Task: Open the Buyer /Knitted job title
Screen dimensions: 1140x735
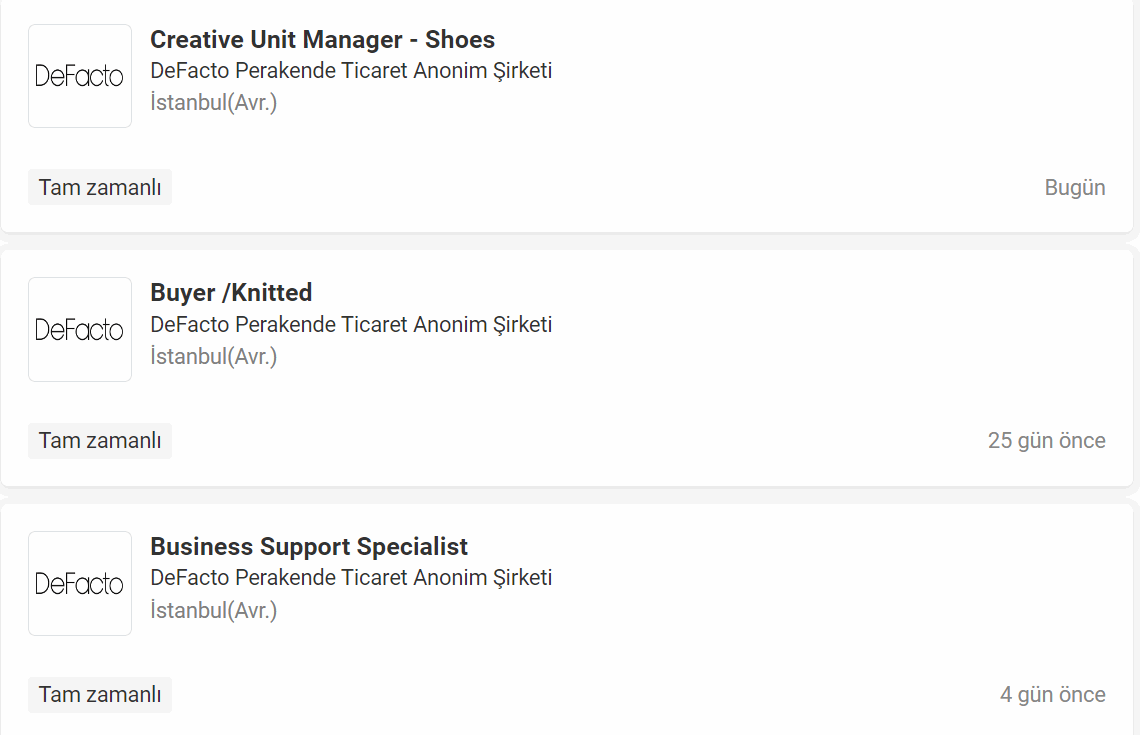Action: point(231,292)
